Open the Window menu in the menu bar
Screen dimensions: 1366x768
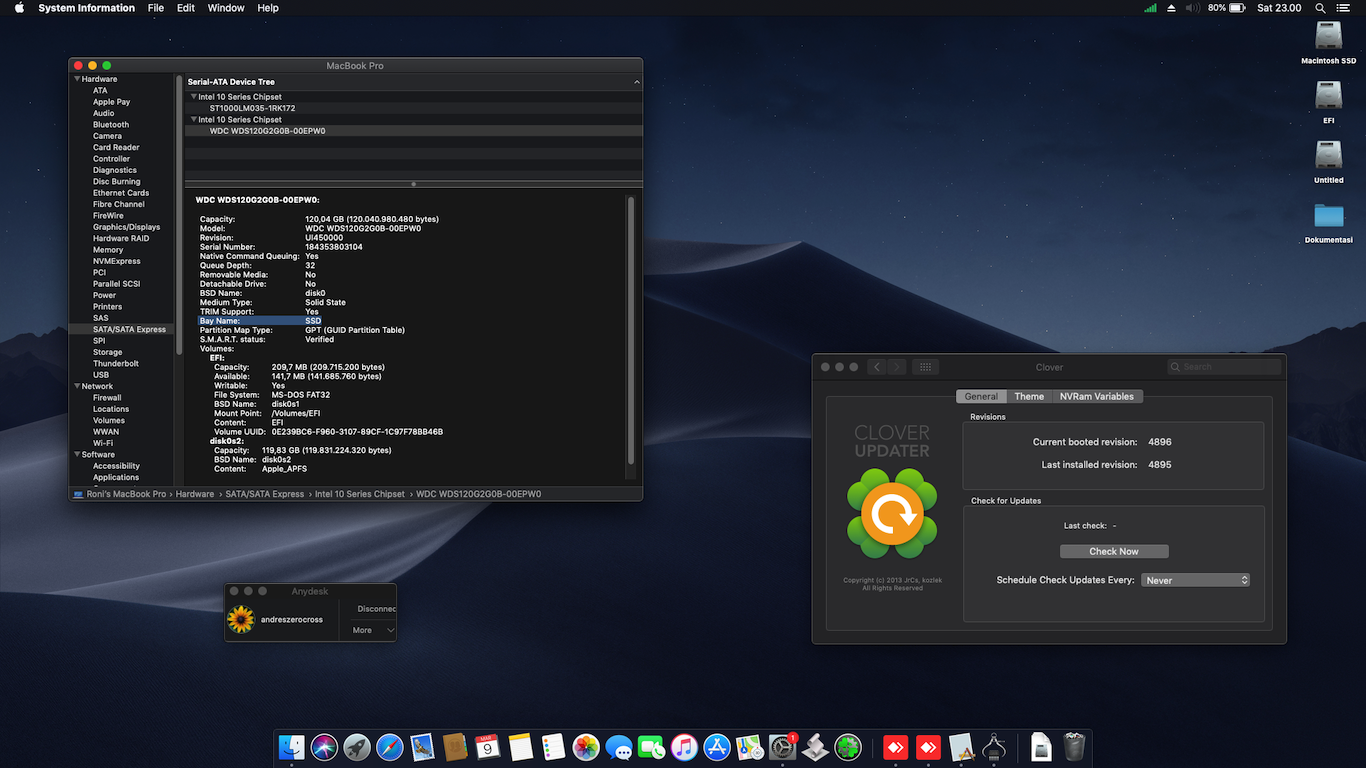(226, 8)
